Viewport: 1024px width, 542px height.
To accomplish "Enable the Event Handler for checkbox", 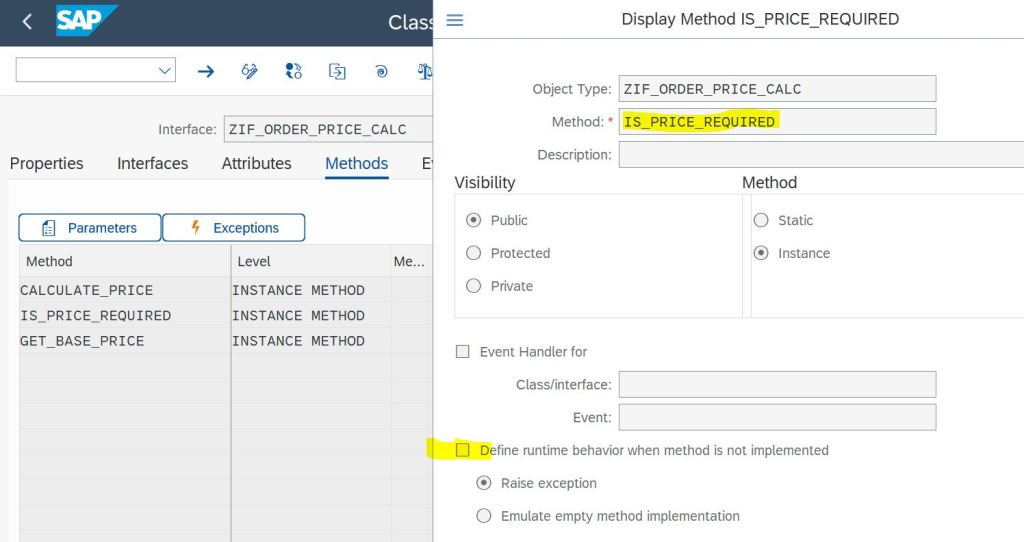I will 462,352.
